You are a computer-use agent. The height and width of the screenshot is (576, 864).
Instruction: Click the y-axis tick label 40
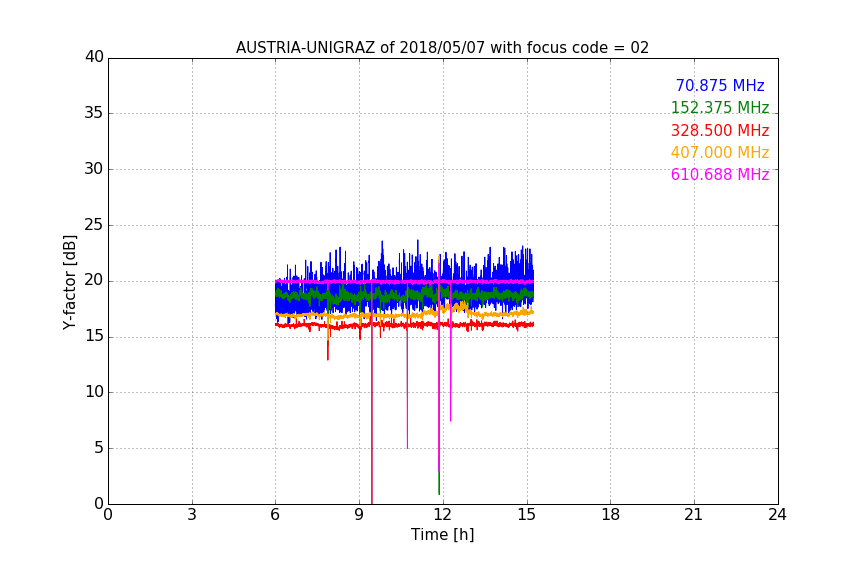tap(94, 57)
